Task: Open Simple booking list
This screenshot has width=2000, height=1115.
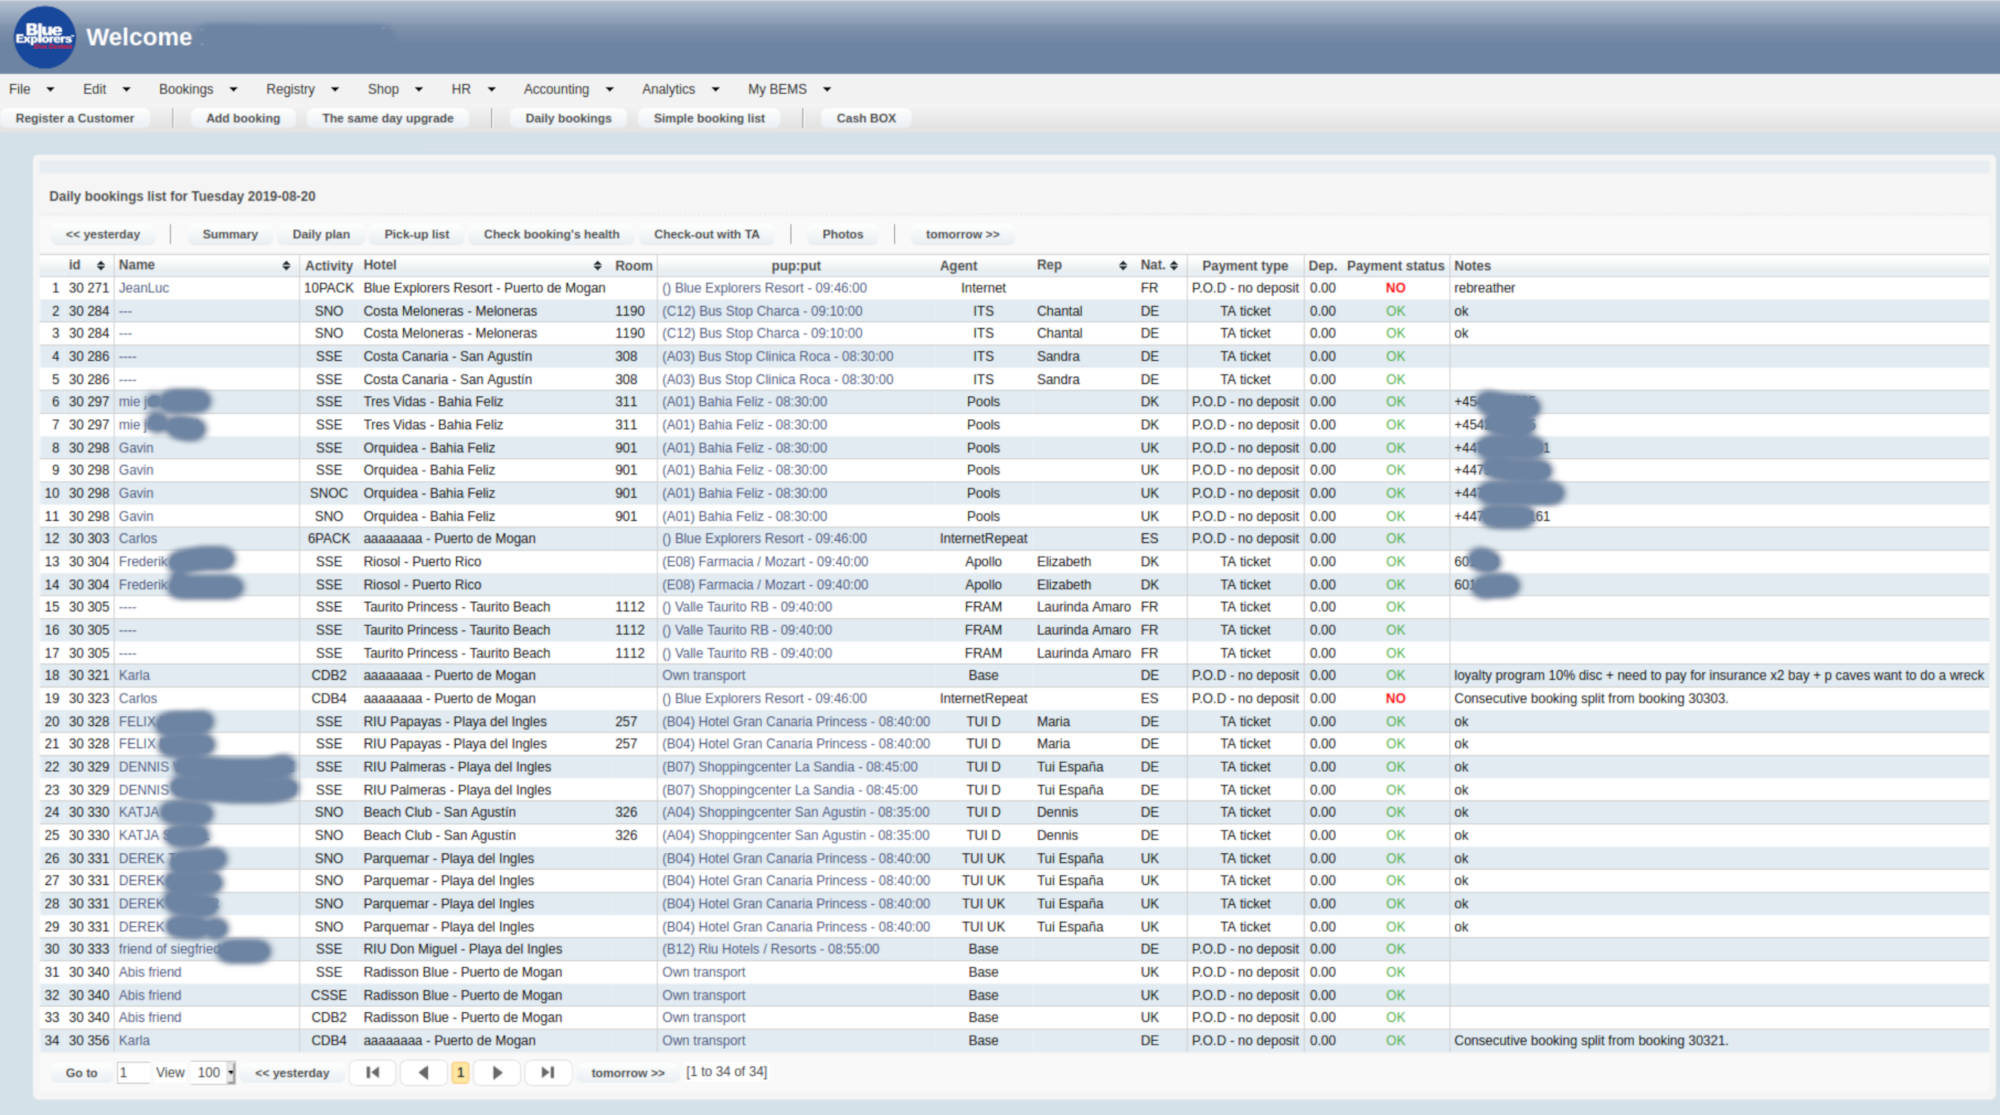Action: [x=709, y=118]
